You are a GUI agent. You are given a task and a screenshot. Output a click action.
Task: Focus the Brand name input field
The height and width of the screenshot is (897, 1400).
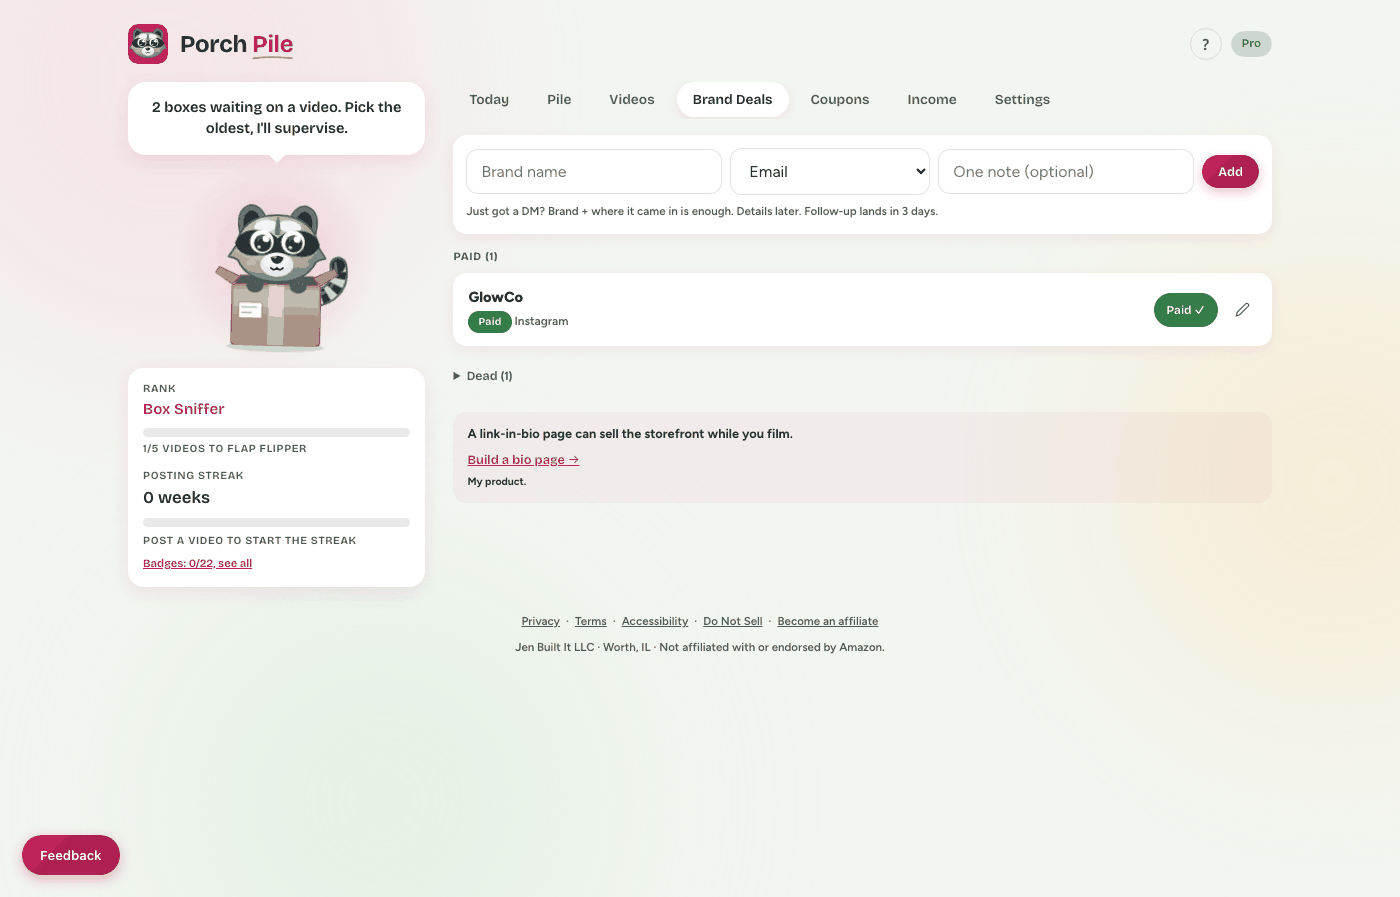click(x=594, y=172)
